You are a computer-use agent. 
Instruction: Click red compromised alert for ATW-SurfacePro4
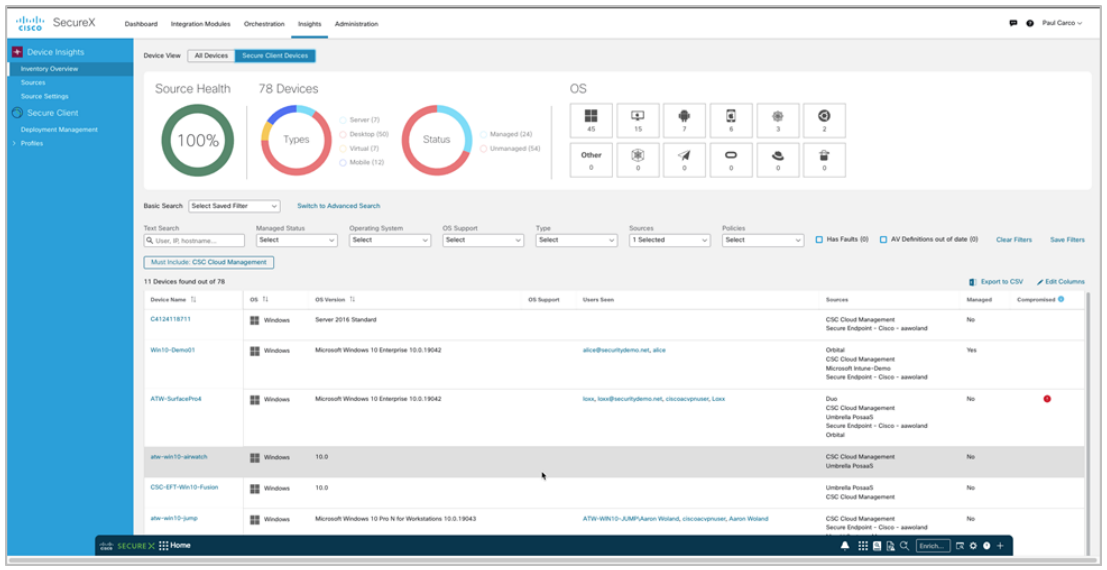[1047, 399]
